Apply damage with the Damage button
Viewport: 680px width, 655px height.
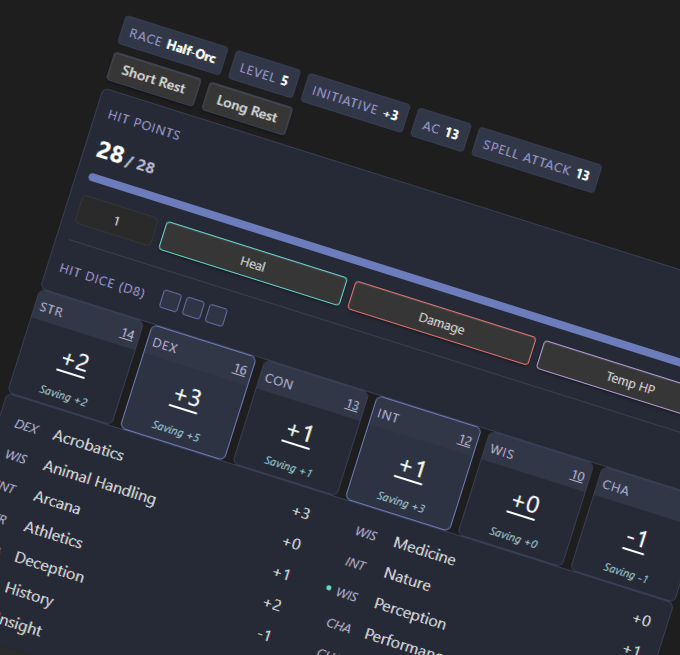(x=441, y=323)
